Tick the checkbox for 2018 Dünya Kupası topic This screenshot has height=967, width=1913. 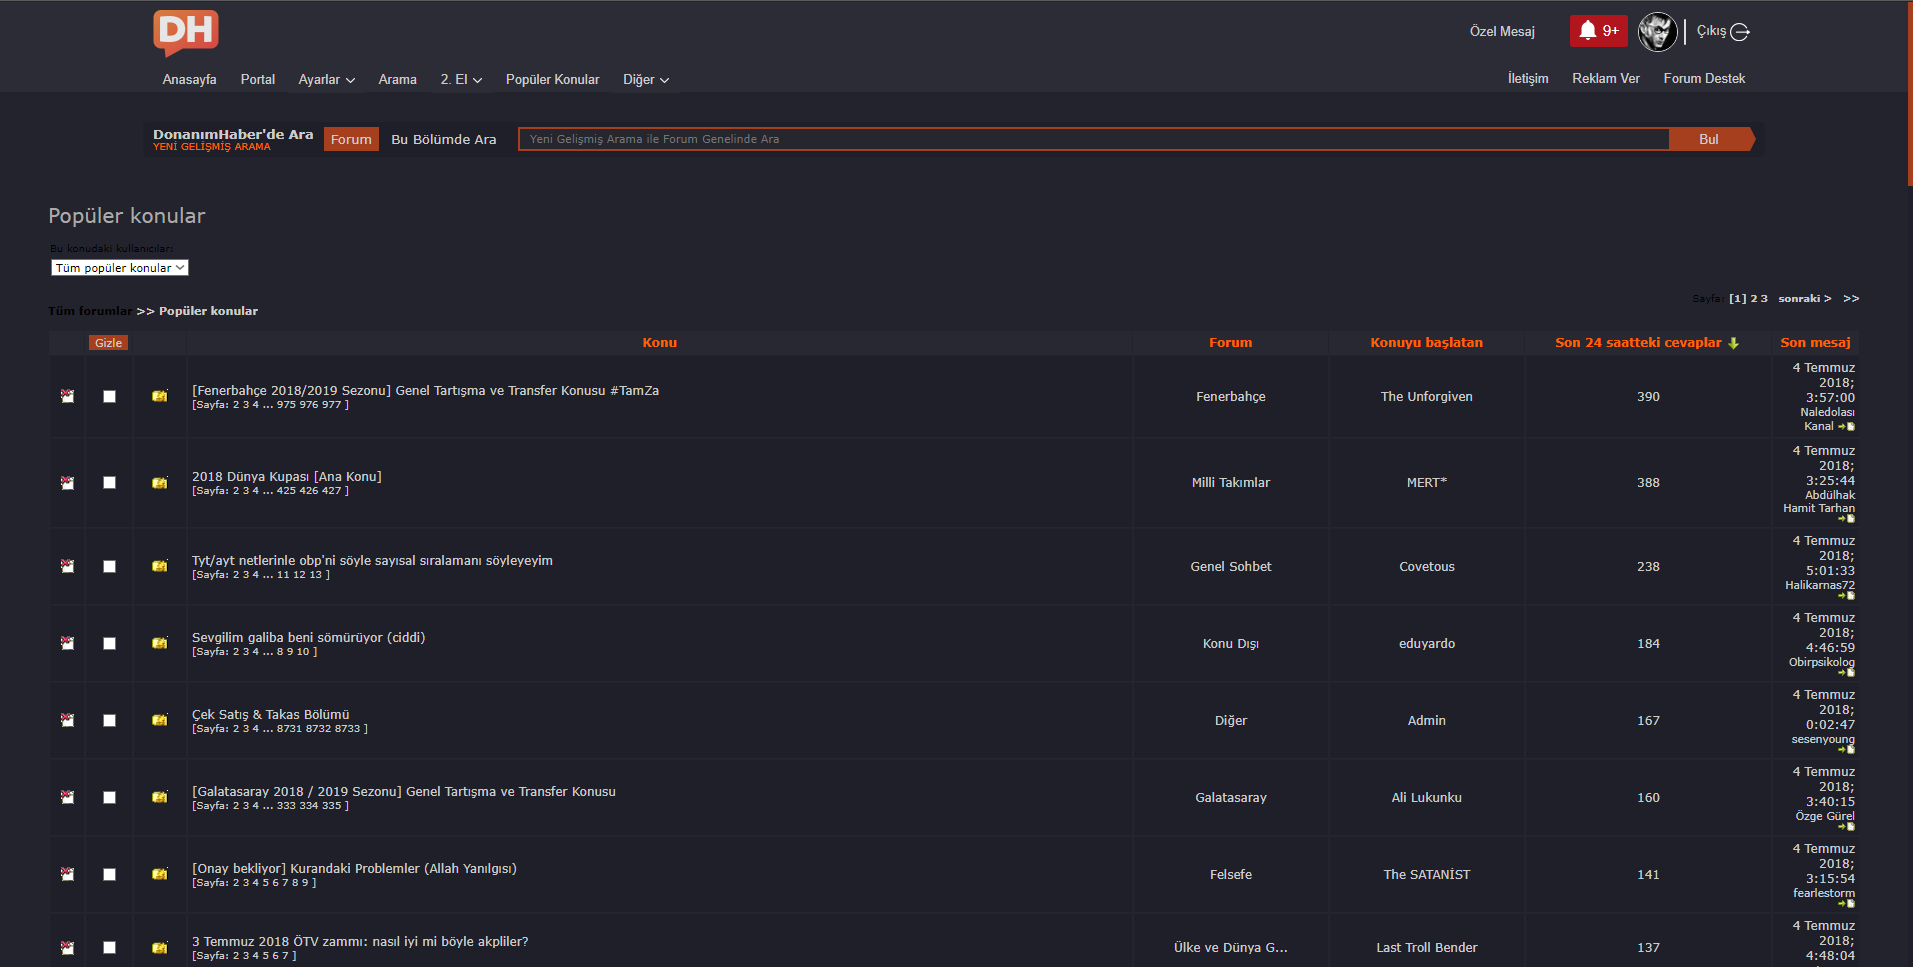tap(109, 482)
